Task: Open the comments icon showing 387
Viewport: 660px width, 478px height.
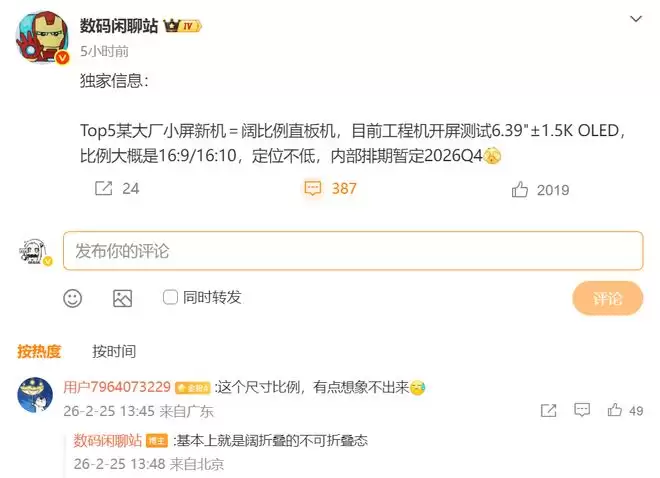Action: click(313, 188)
